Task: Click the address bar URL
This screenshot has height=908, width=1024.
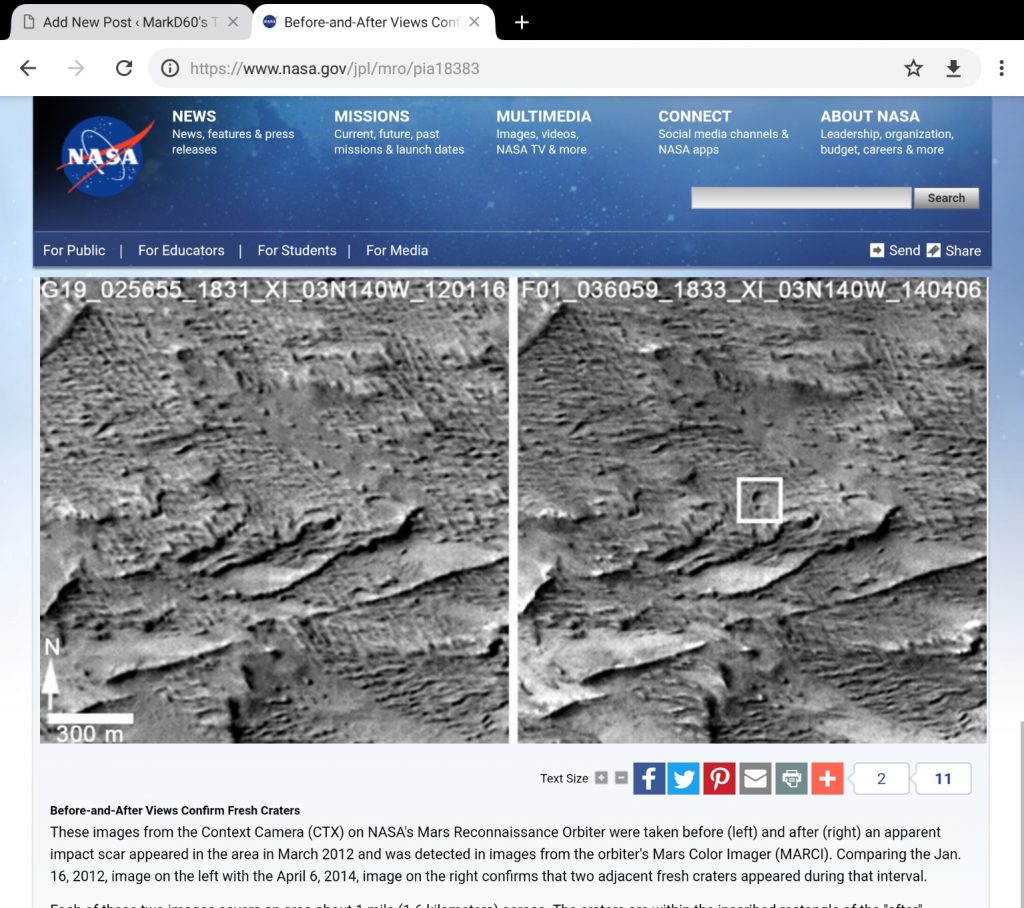Action: 334,69
